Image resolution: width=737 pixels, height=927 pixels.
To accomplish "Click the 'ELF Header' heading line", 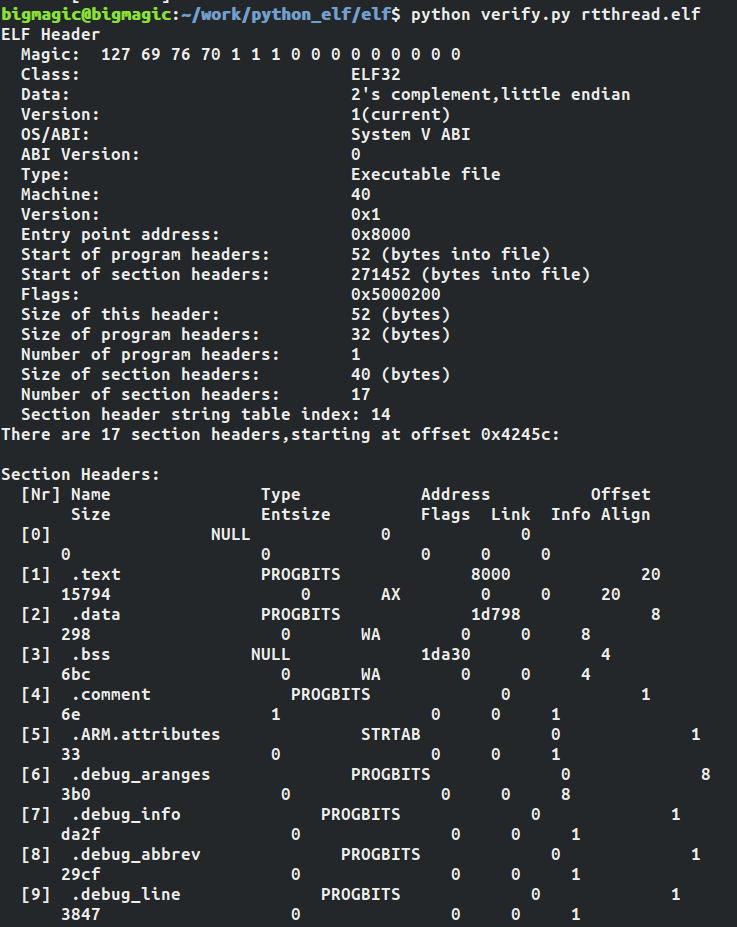I will pyautogui.click(x=50, y=34).
